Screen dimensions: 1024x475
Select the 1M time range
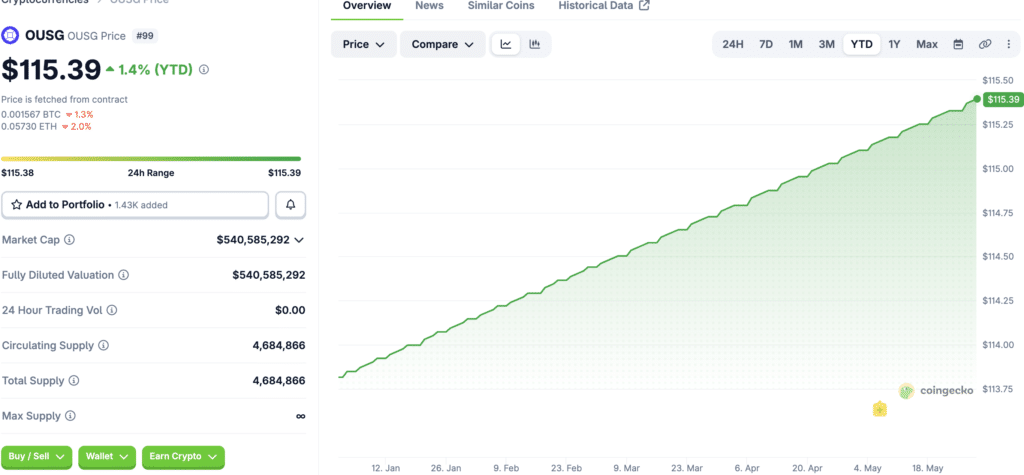pos(795,44)
